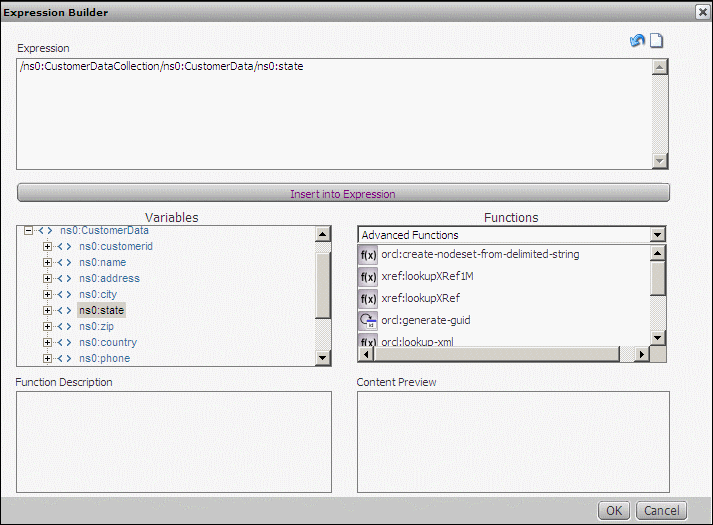713x525 pixels.
Task: Click the Functions list scroll up arrow
Action: click(x=658, y=253)
